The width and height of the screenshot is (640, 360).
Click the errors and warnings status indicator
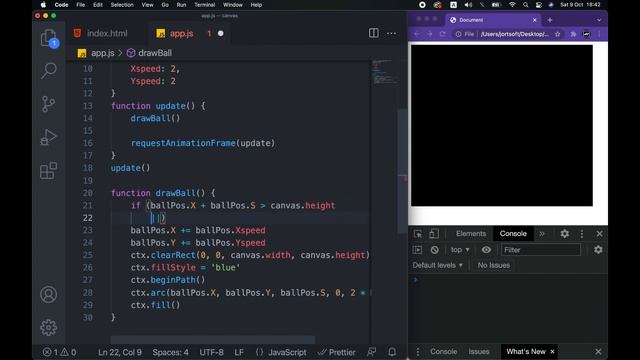click(60, 352)
